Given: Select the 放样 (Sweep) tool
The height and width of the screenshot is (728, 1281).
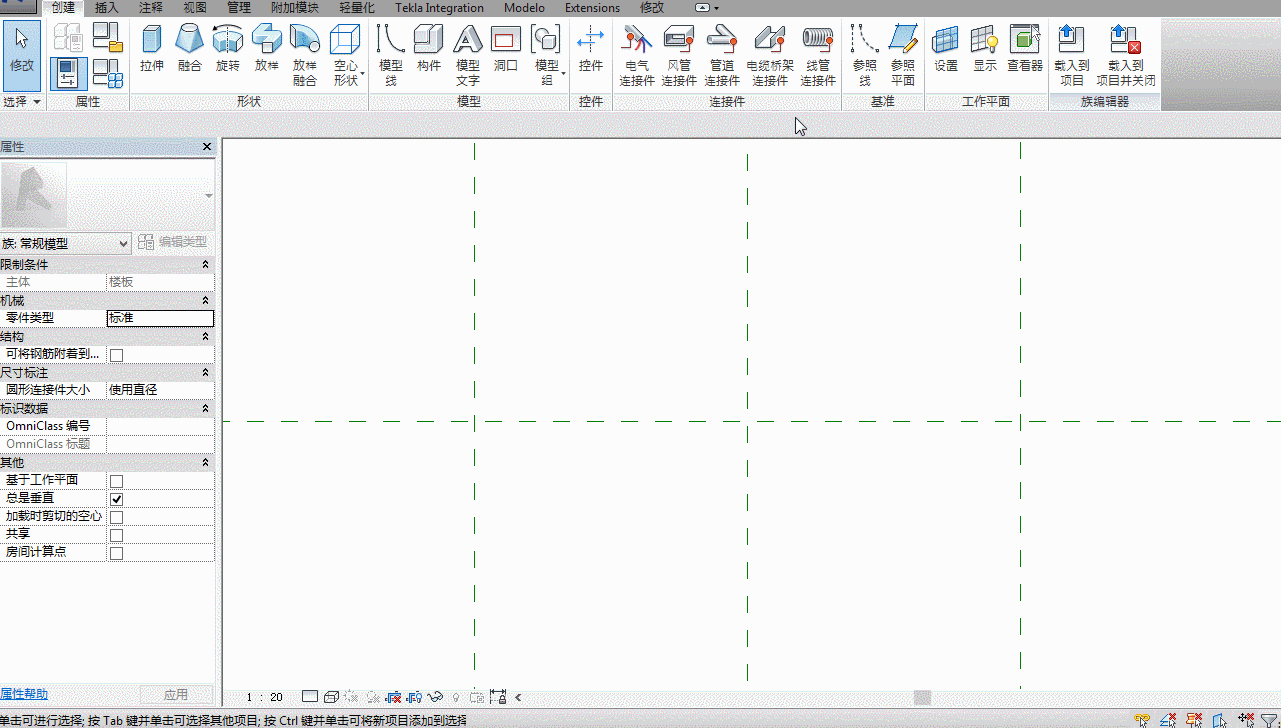Looking at the screenshot, I should point(266,48).
